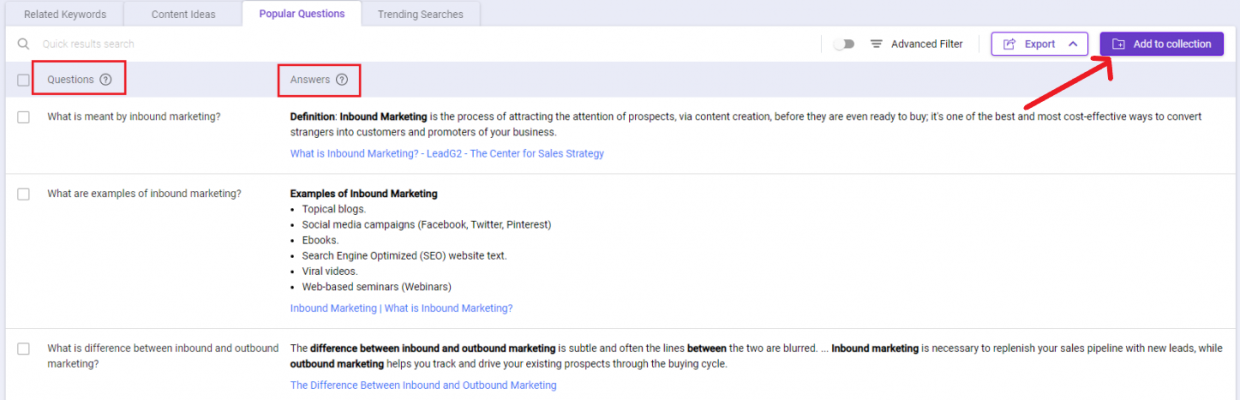Select all questions with header checkbox
Image resolution: width=1240 pixels, height=400 pixels.
click(24, 80)
